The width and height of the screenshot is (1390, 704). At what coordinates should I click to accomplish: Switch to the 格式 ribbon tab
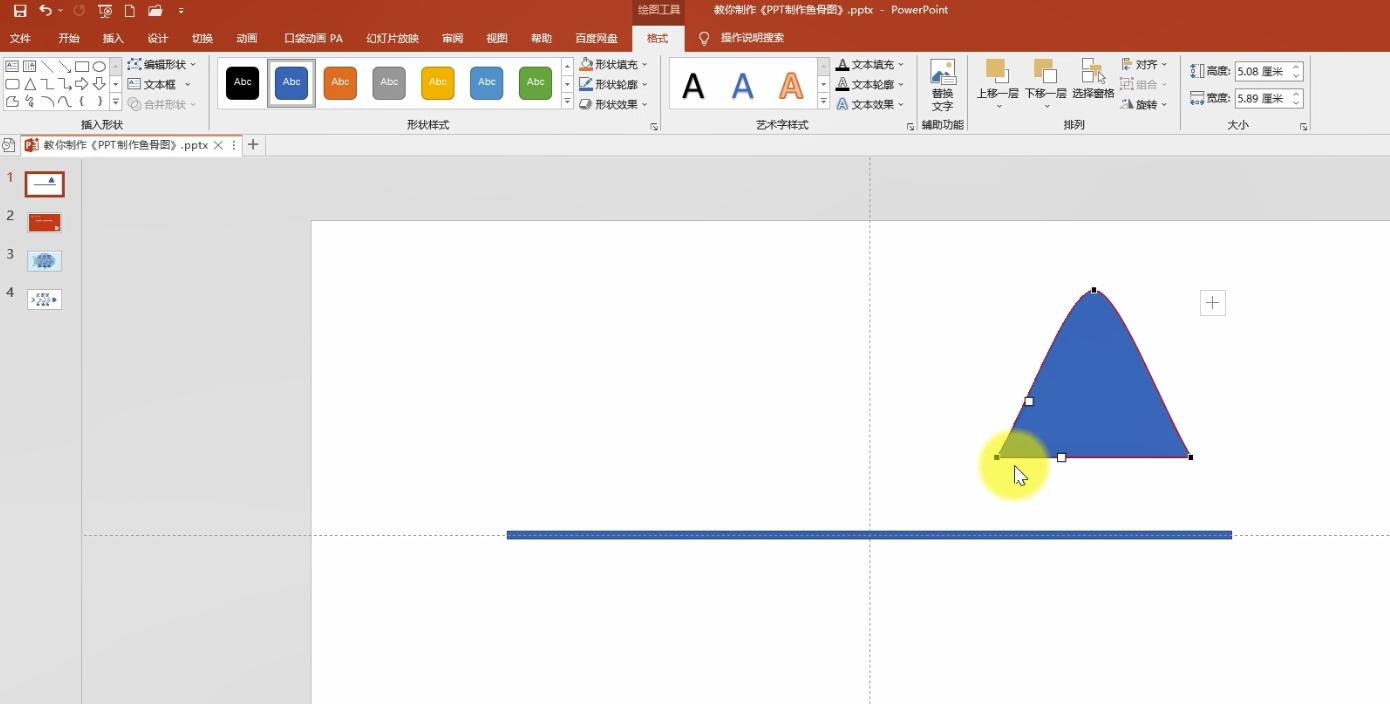657,38
